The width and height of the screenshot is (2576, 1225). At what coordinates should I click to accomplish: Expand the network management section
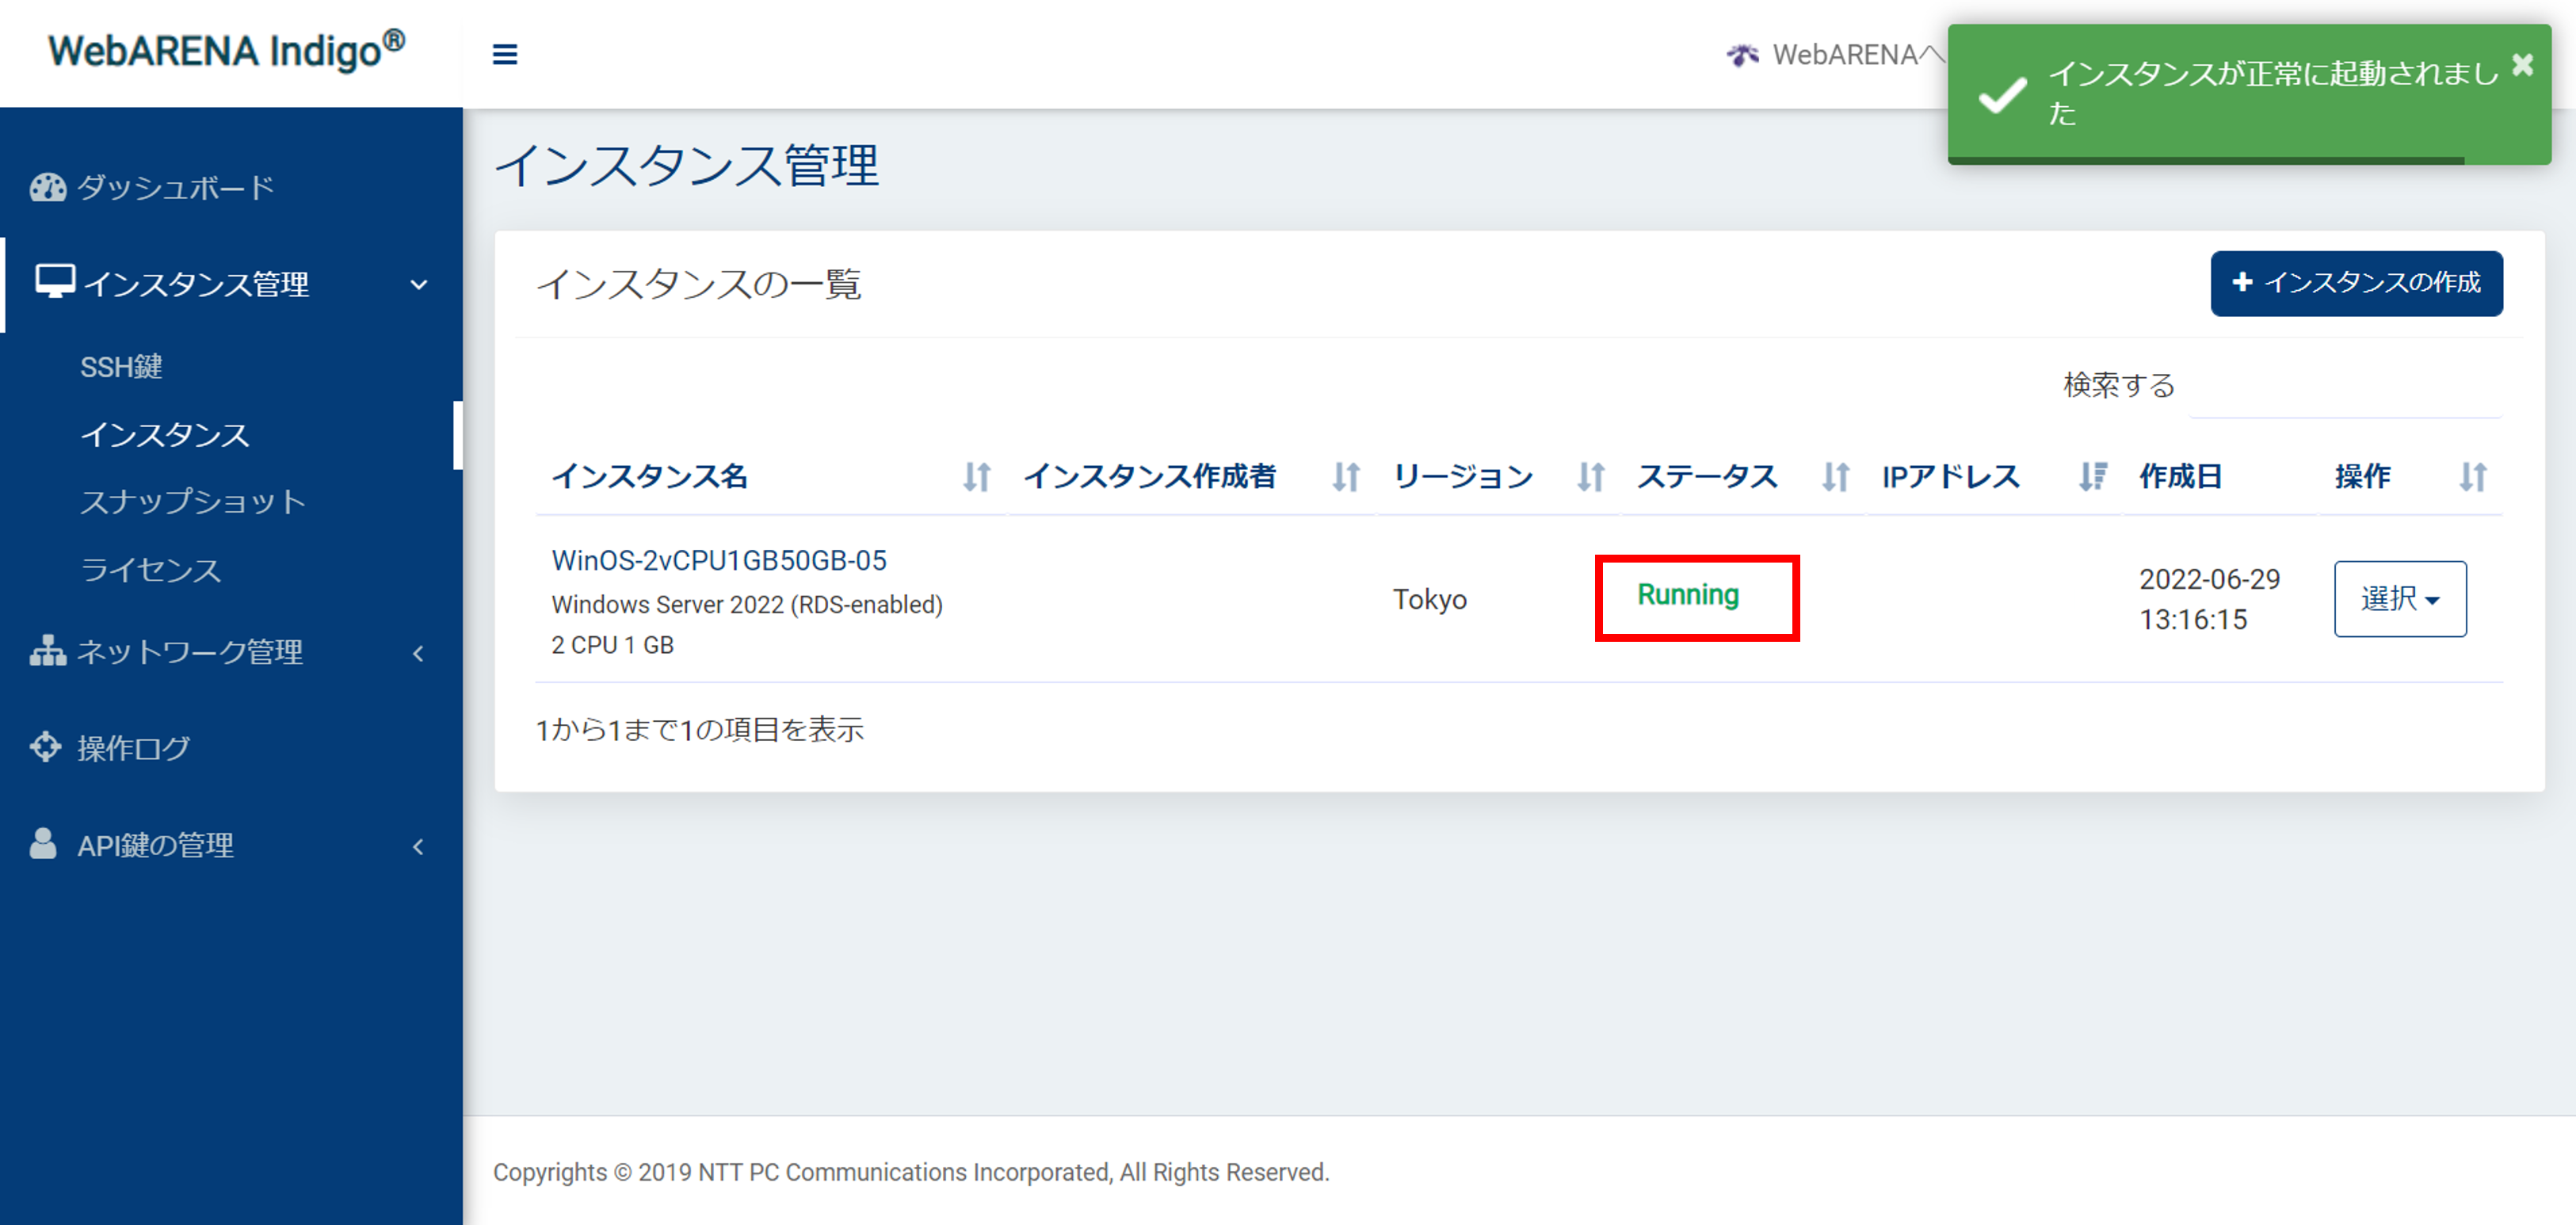(x=419, y=654)
